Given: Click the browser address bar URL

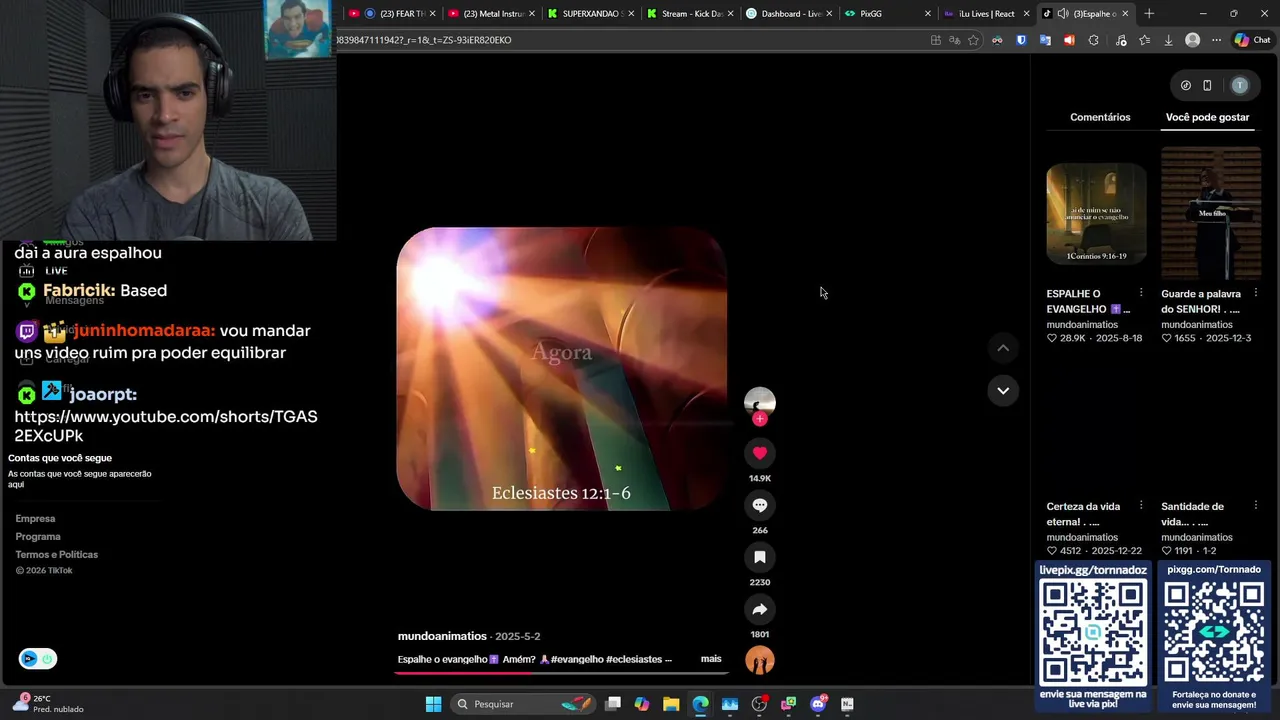Looking at the screenshot, I should click(630, 40).
